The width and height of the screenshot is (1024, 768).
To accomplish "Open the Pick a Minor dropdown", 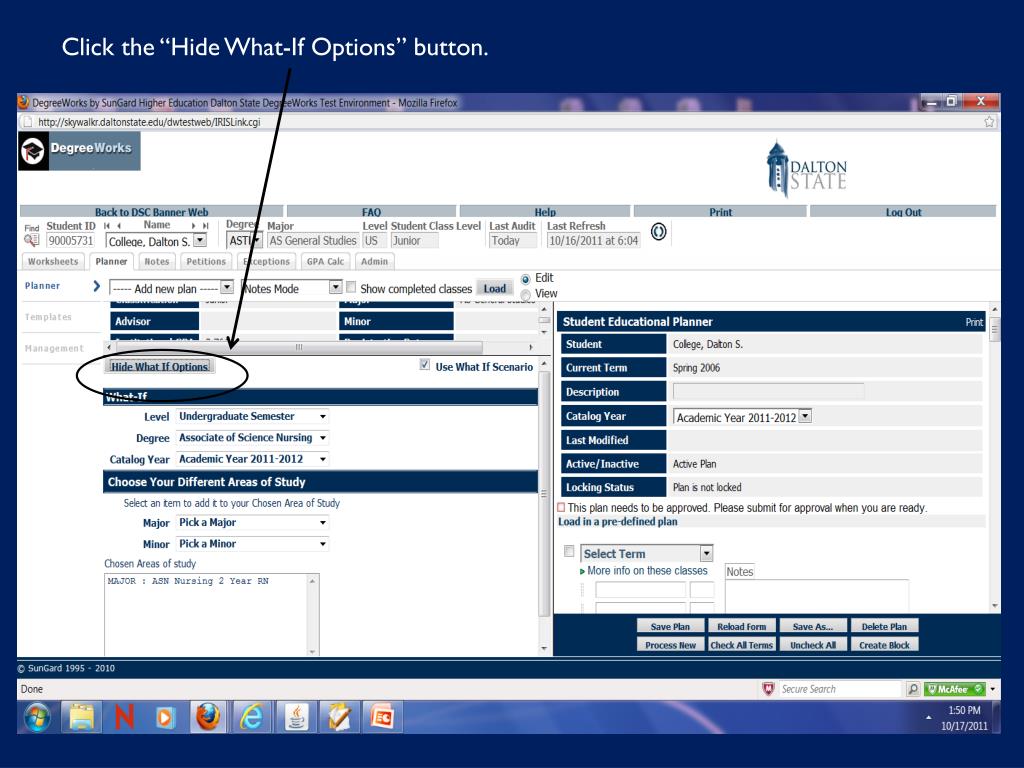I will 253,543.
